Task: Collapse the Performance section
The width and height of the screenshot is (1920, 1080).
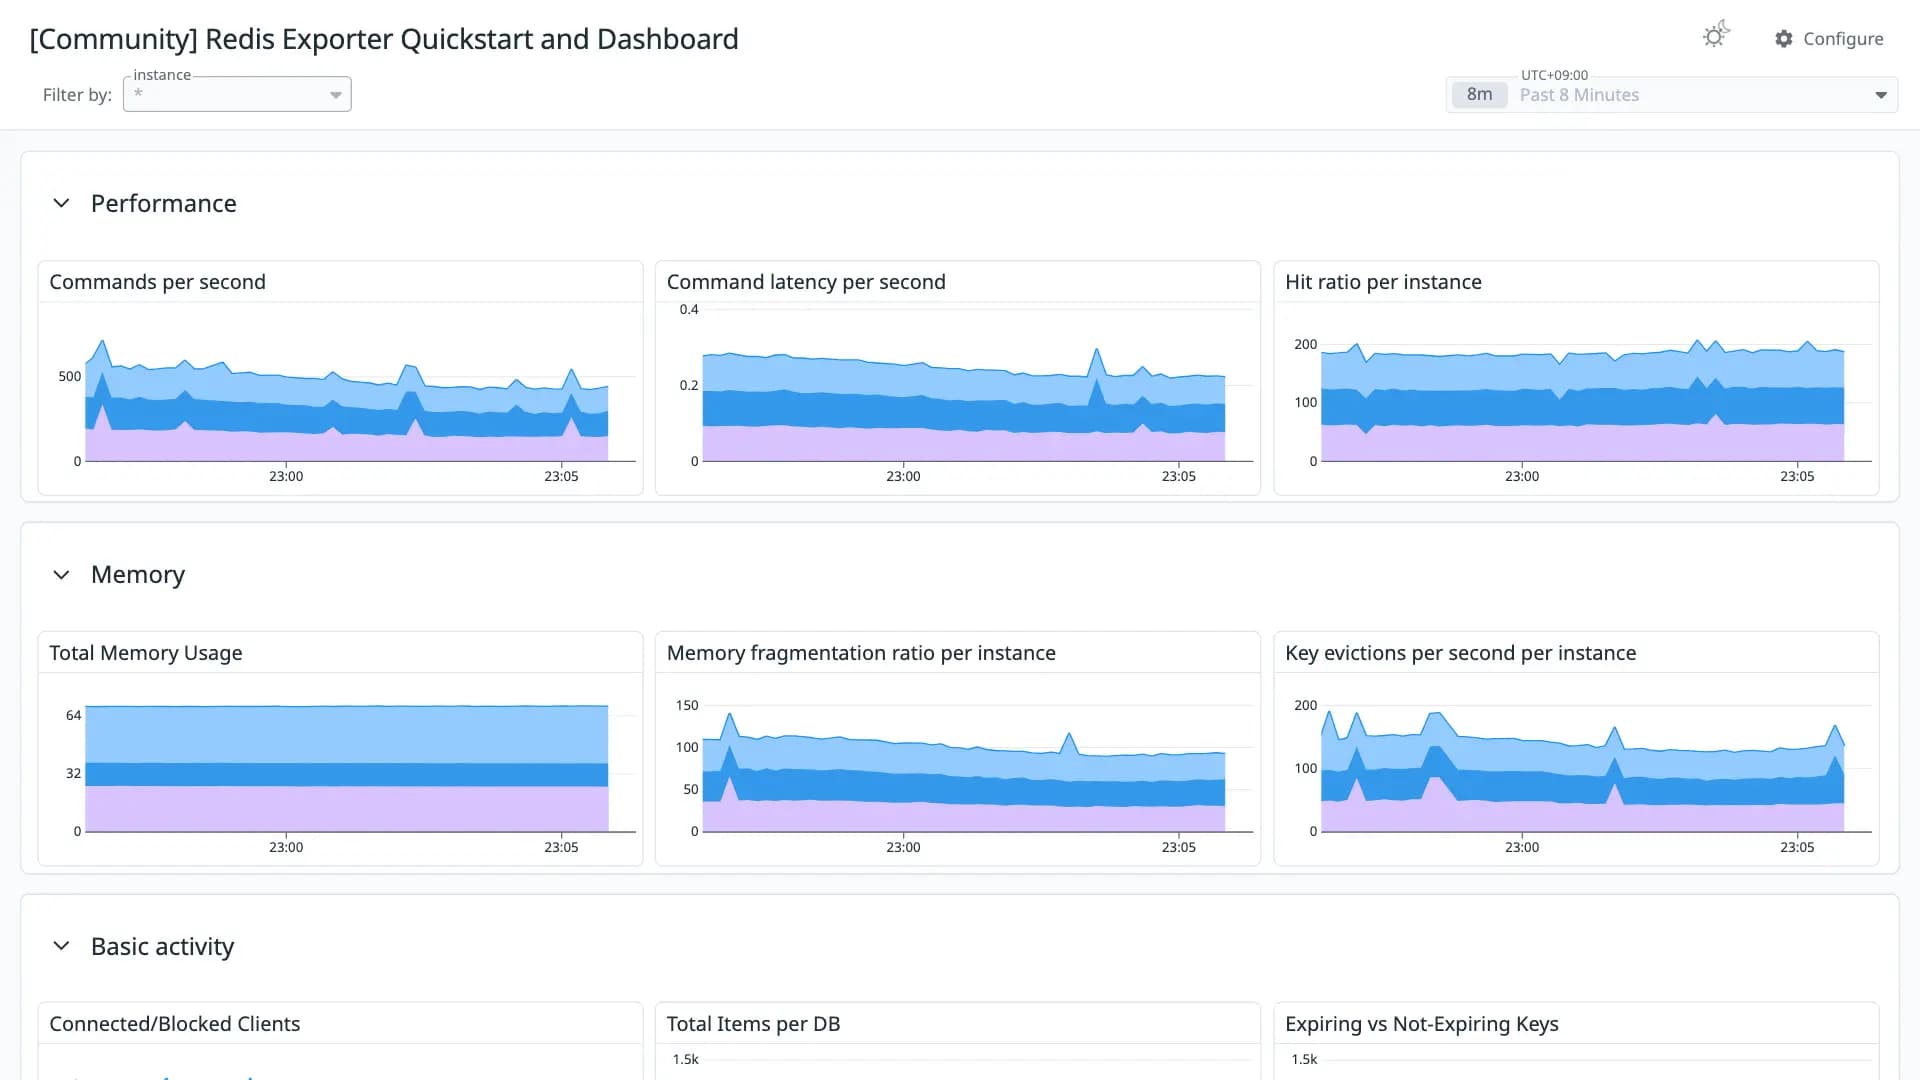Action: (61, 203)
